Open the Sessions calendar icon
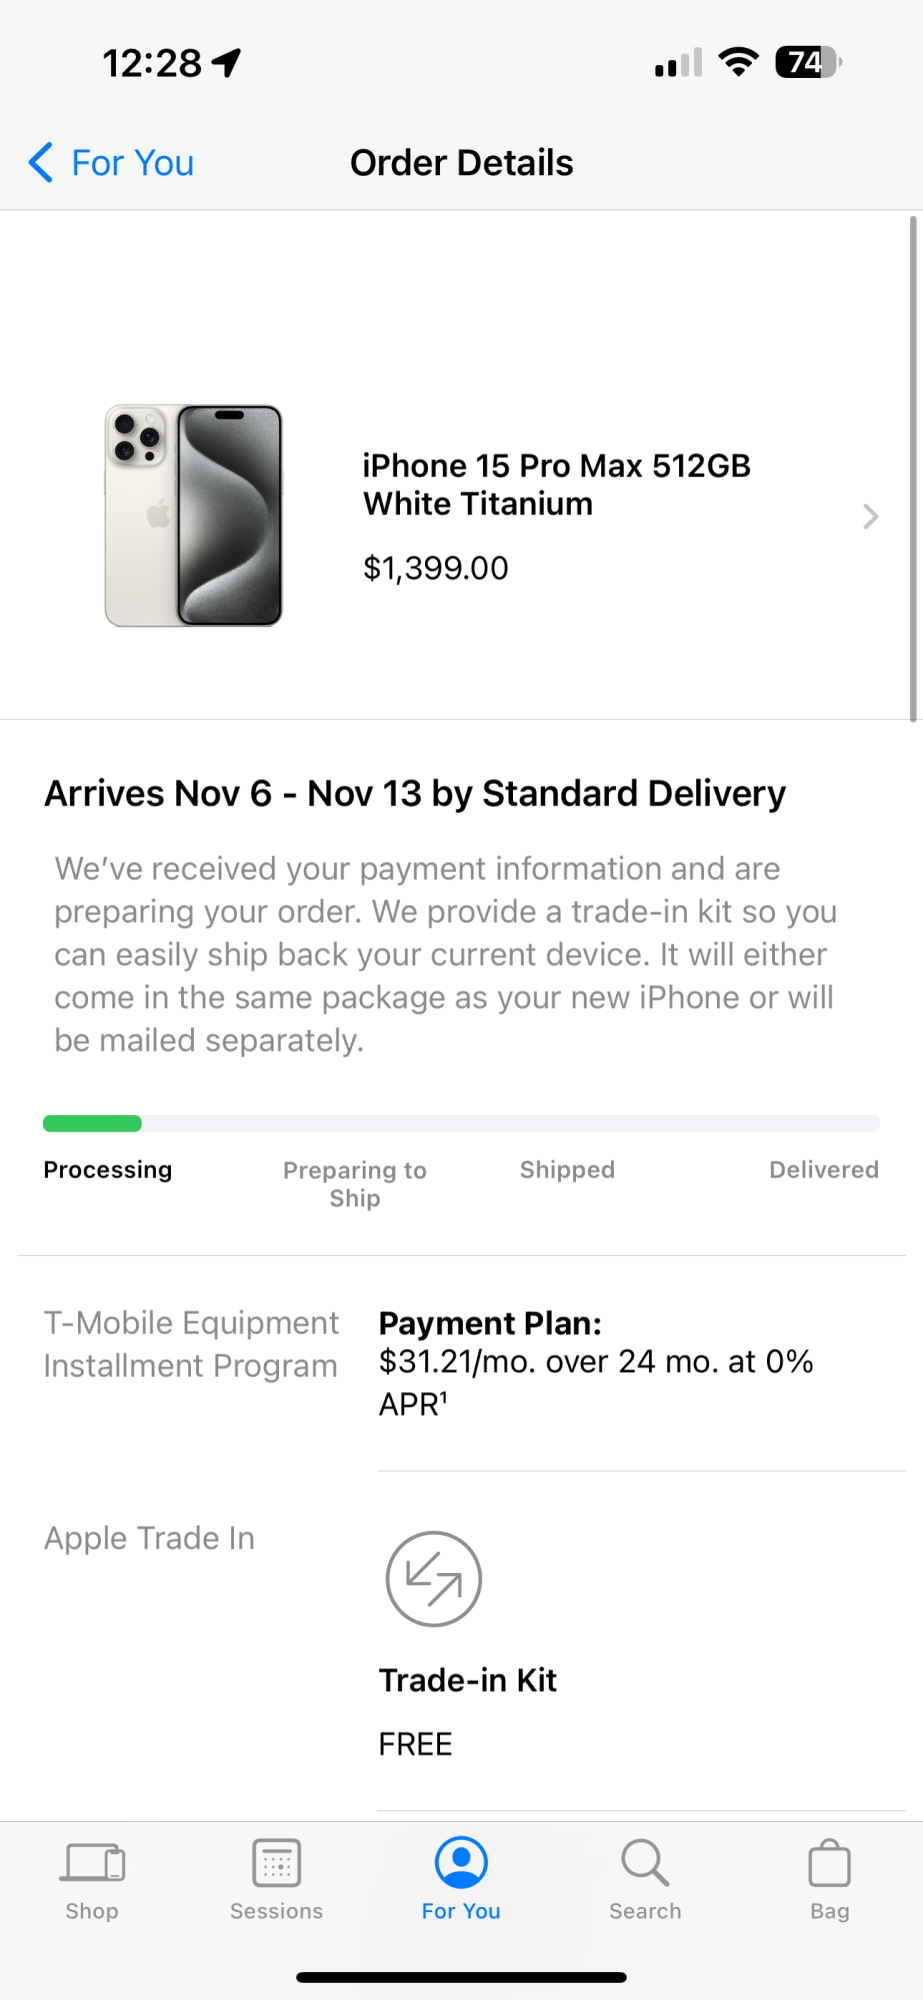This screenshot has height=2000, width=923. pyautogui.click(x=277, y=1864)
